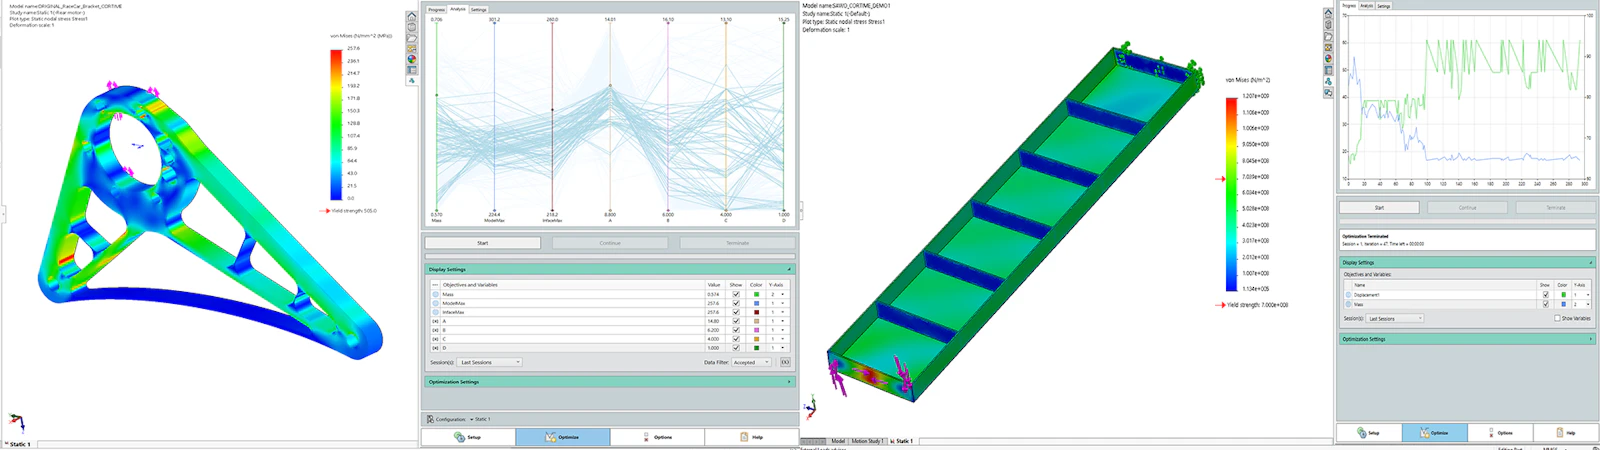Toggle the Show checkbox for ModelMax row
This screenshot has height=450, width=1600.
736,303
